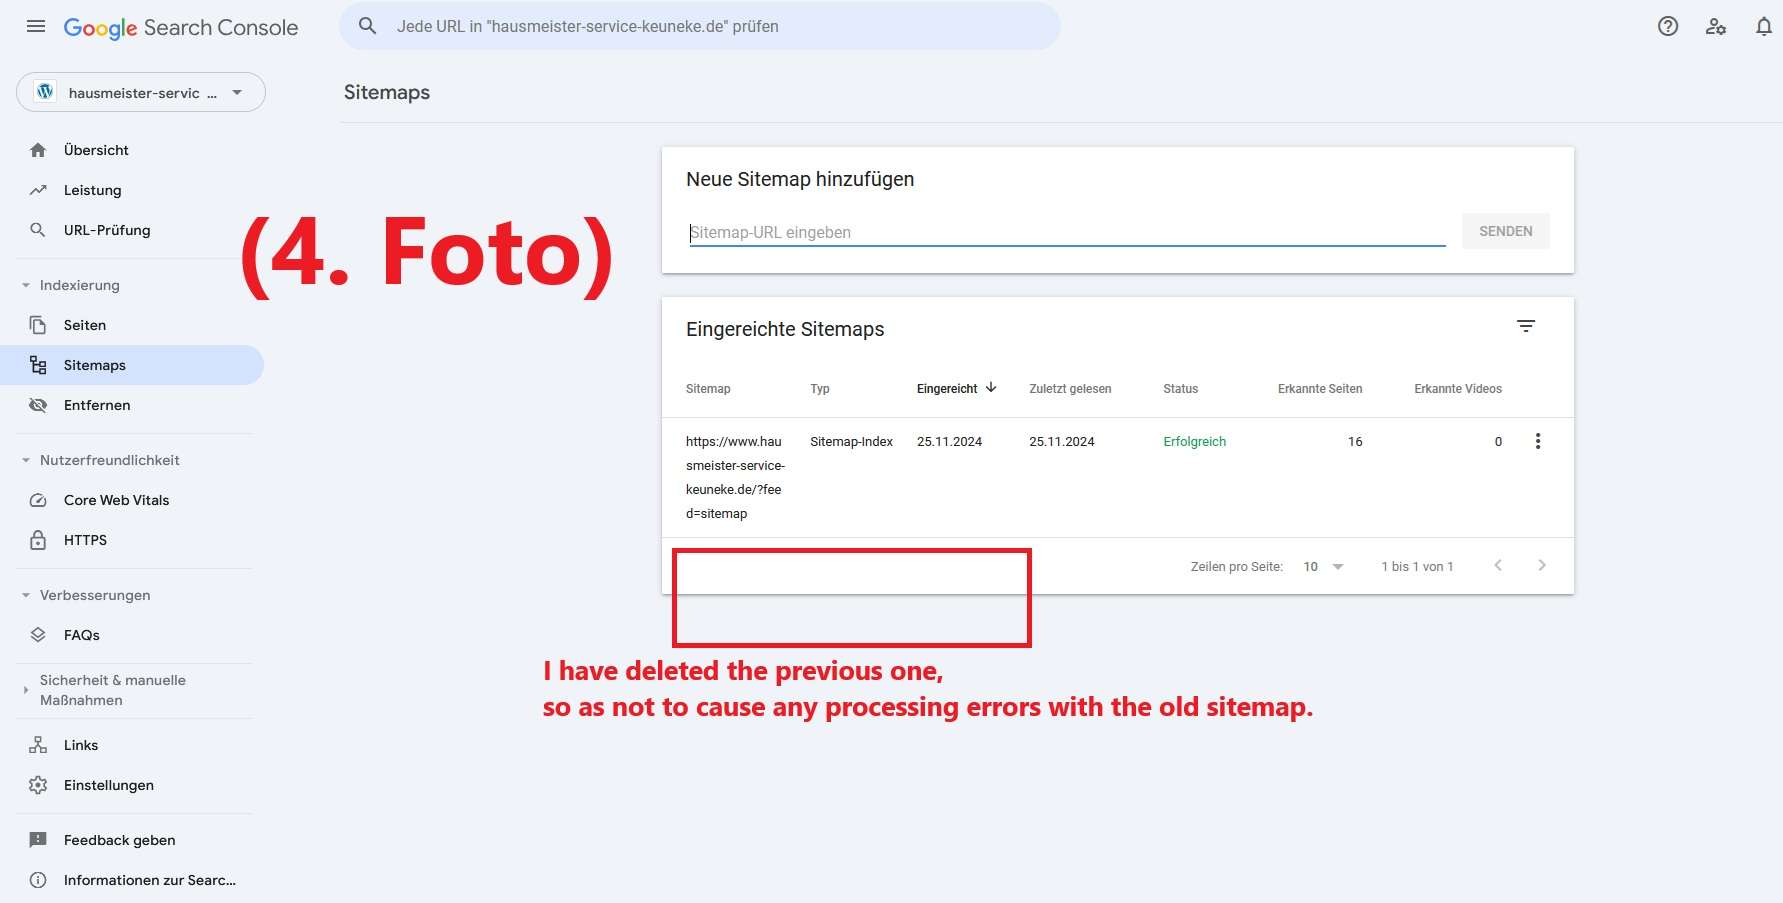The image size is (1783, 903).
Task: Open URL-Prüfung in the sidebar
Action: (x=132, y=230)
